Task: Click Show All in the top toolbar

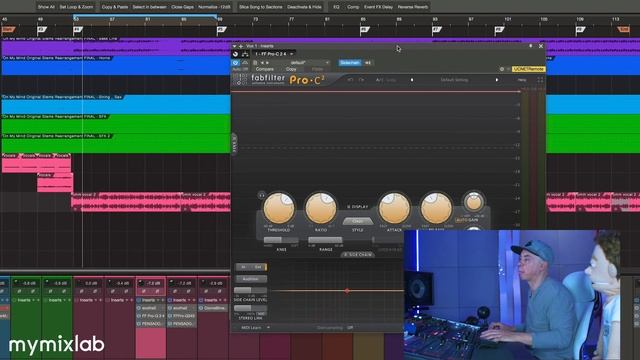Action: (x=46, y=7)
